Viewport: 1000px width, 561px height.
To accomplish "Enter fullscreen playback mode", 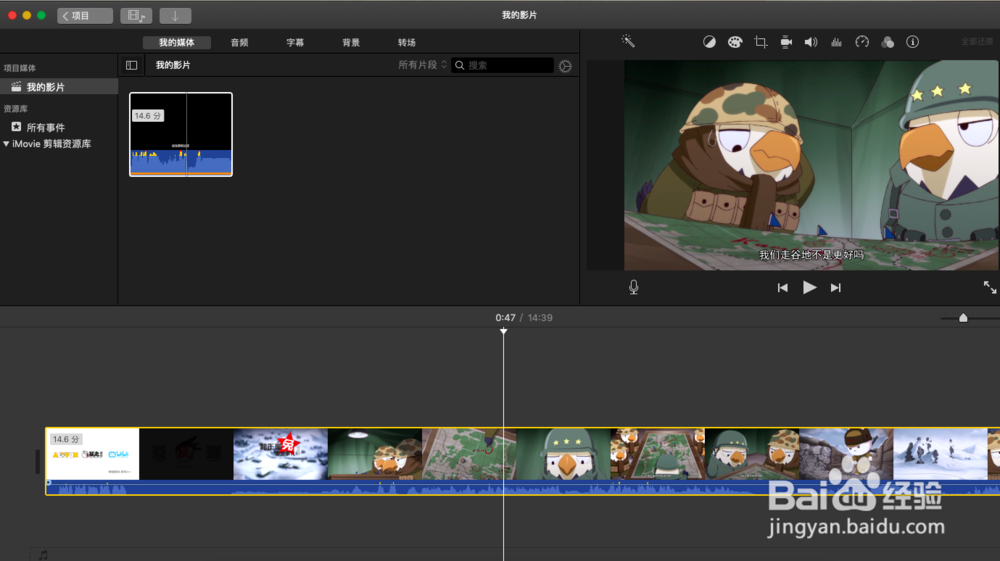I will point(989,288).
